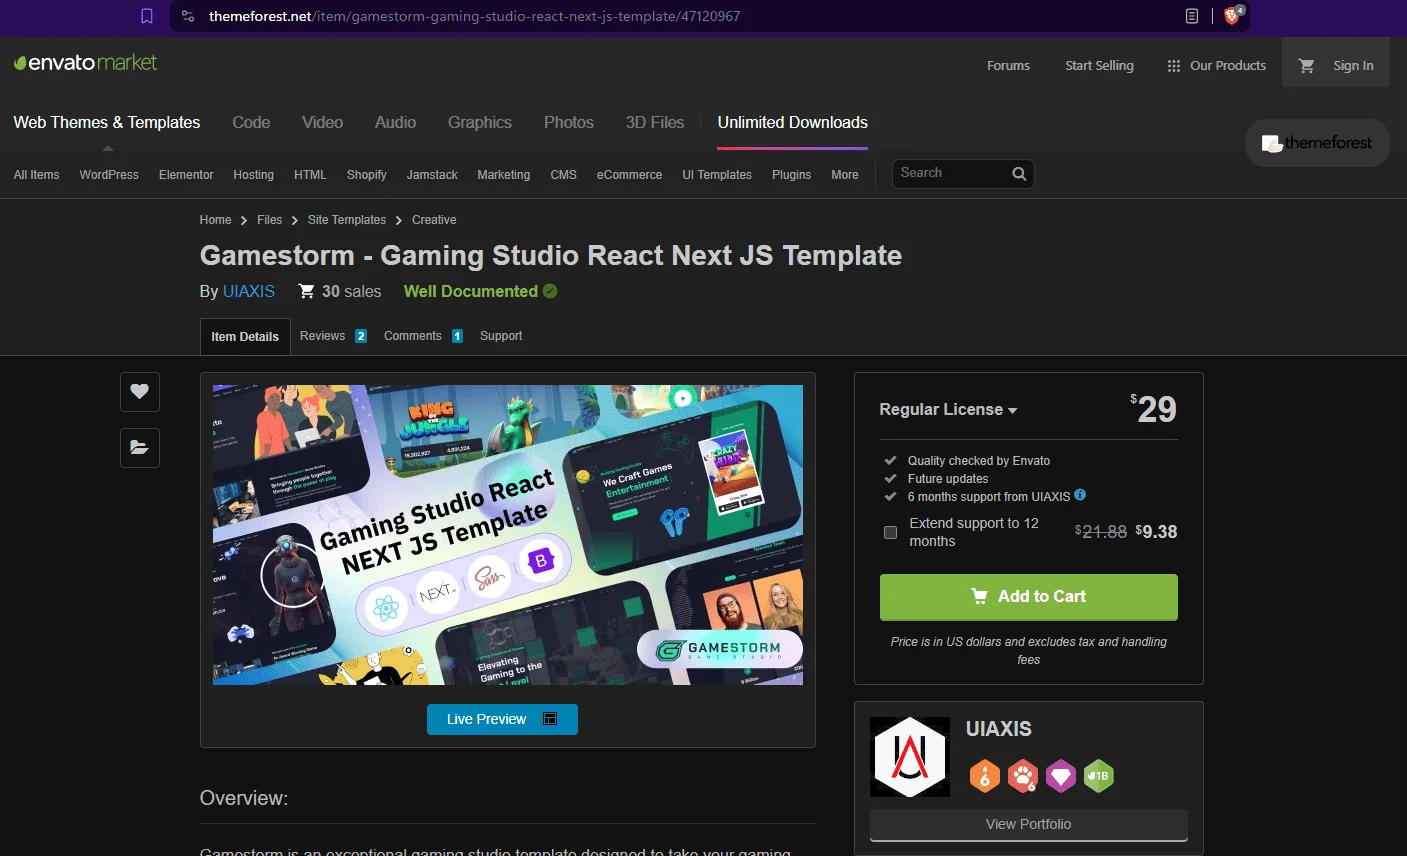Image resolution: width=1407 pixels, height=856 pixels.
Task: Open Unlimited Downloads
Action: (x=793, y=122)
